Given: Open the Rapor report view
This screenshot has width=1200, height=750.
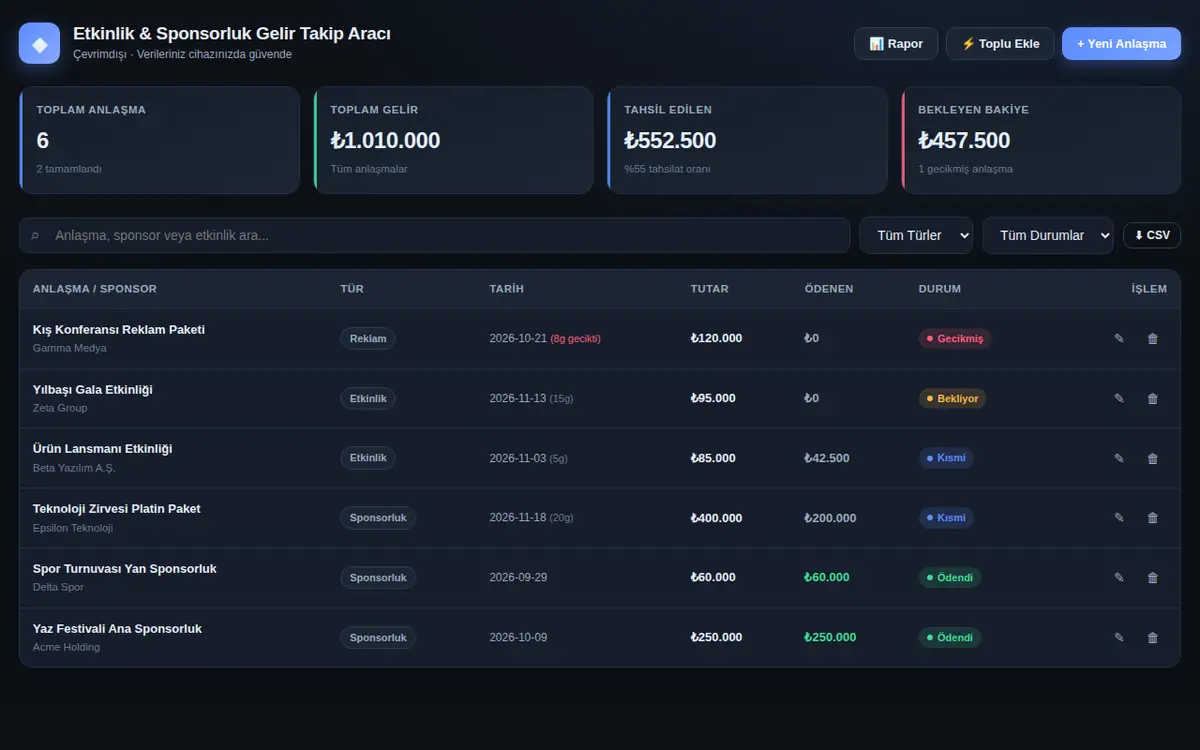Looking at the screenshot, I should [x=896, y=44].
